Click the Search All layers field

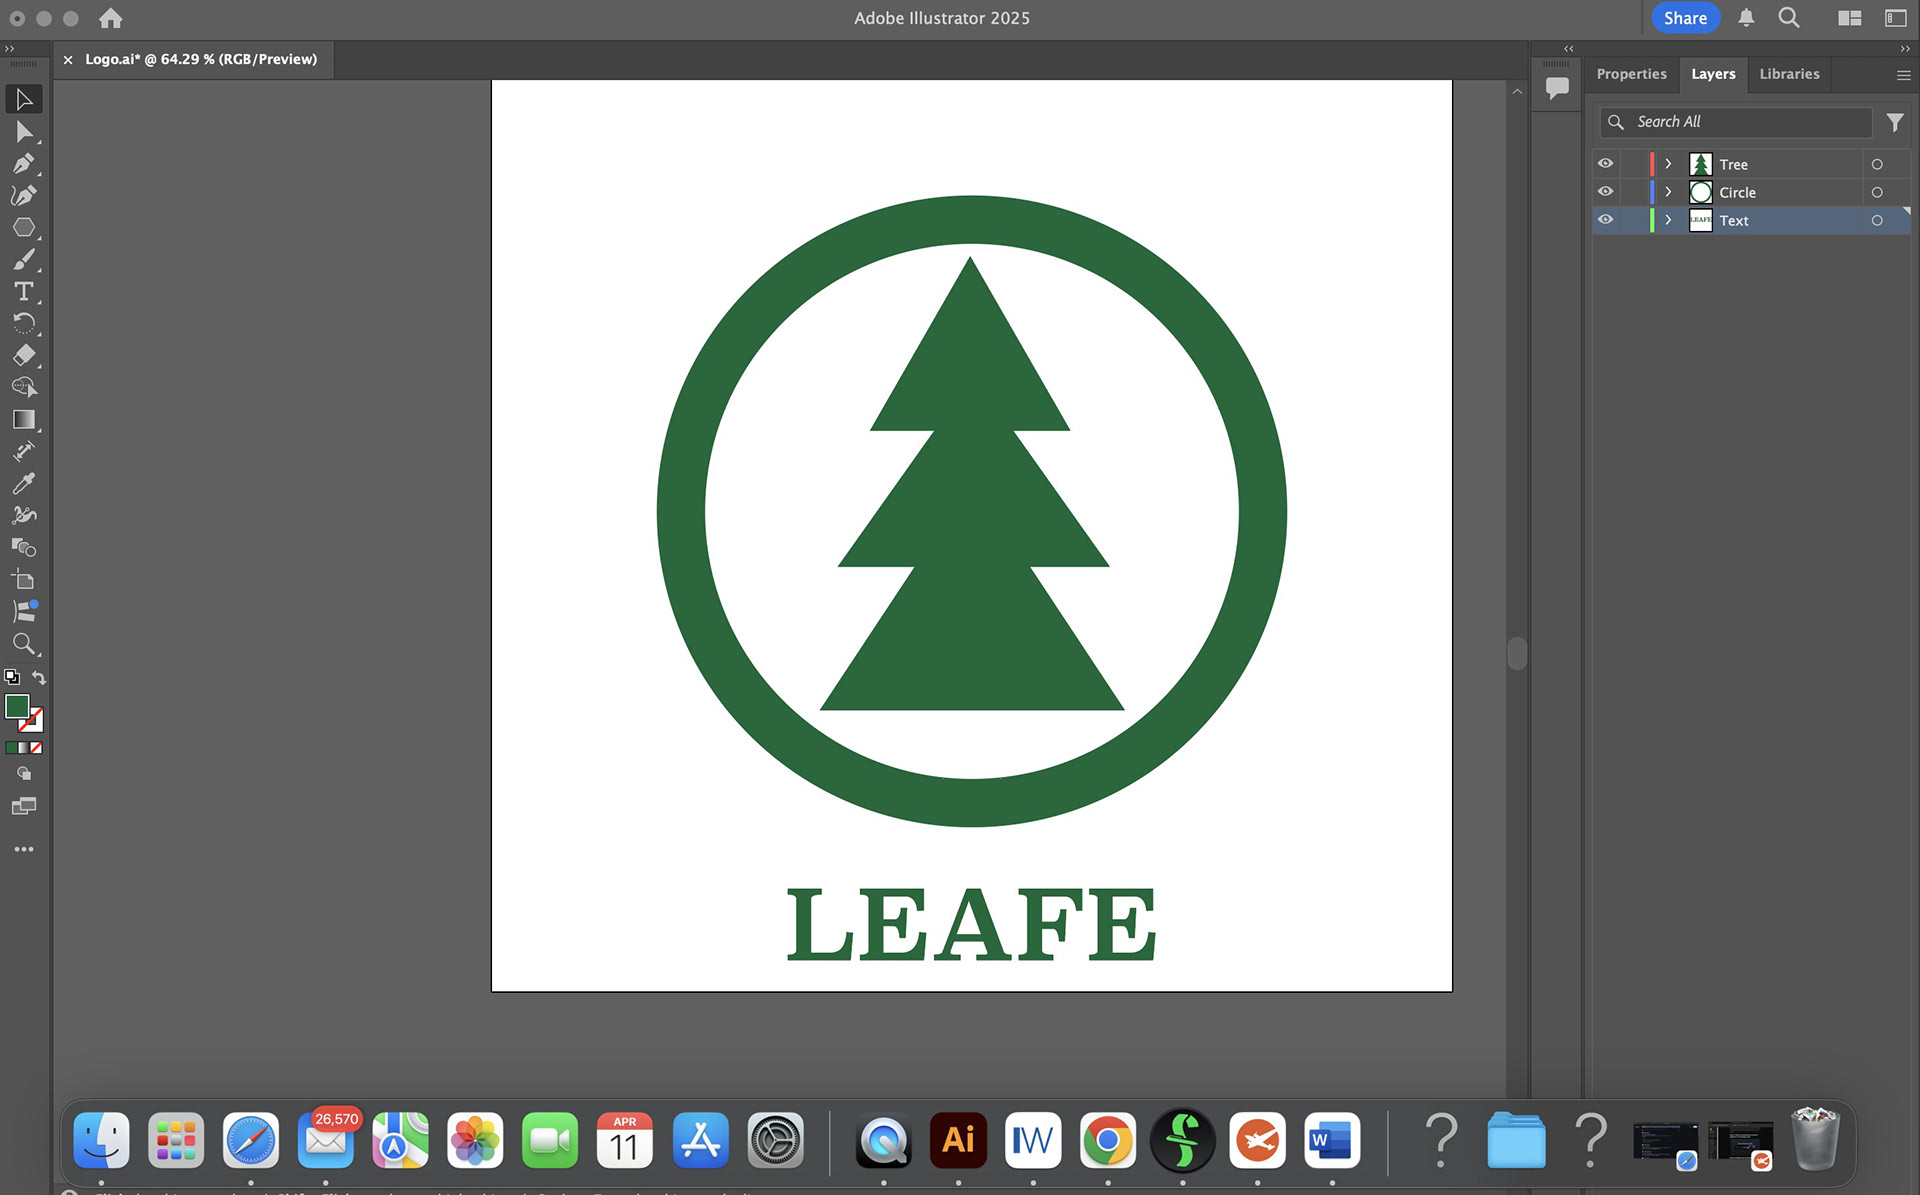(x=1750, y=122)
